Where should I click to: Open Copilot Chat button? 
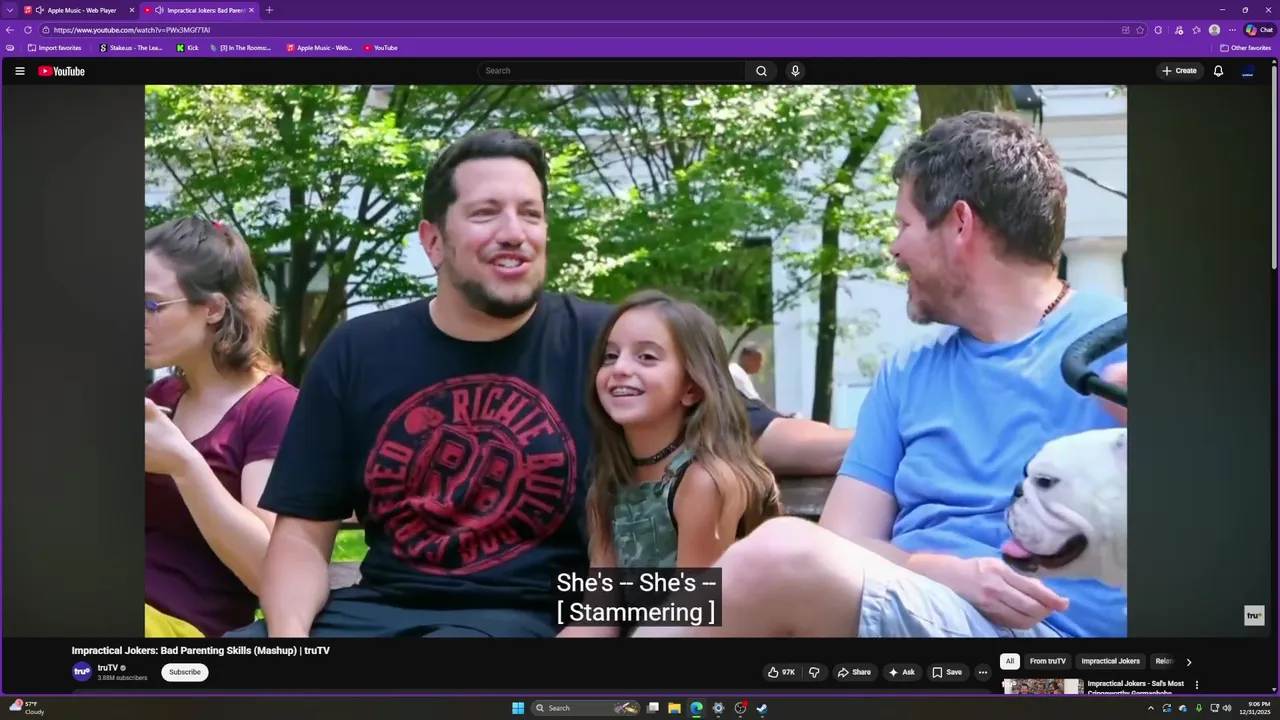(1259, 30)
